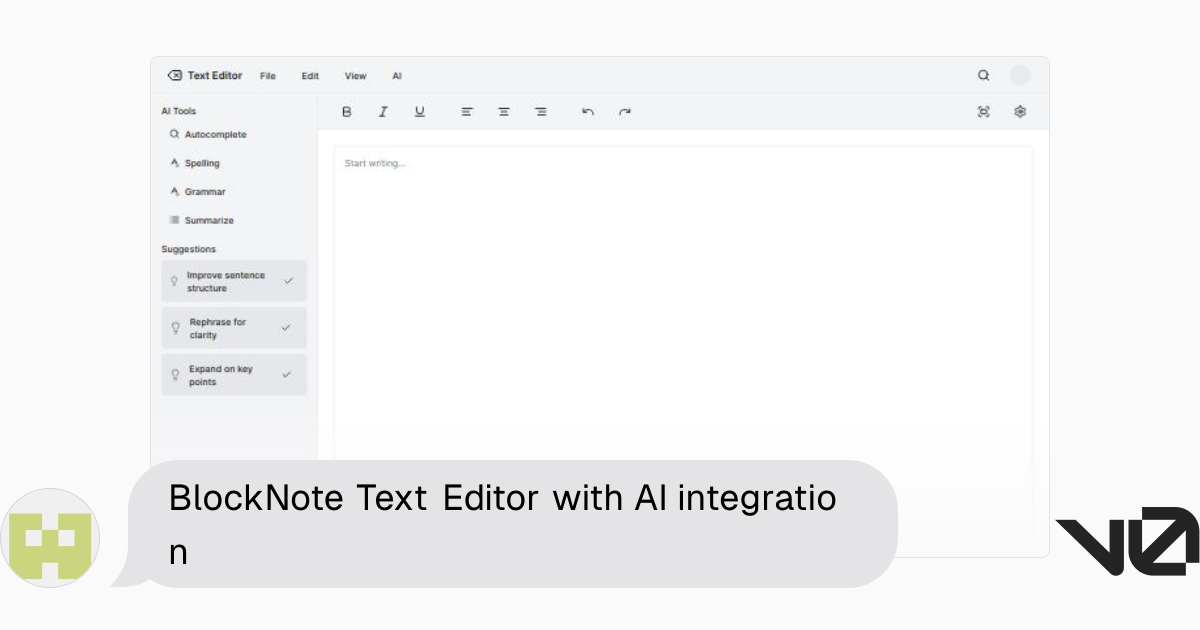Viewport: 1200px width, 630px height.
Task: Align text to the left
Action: coord(467,112)
